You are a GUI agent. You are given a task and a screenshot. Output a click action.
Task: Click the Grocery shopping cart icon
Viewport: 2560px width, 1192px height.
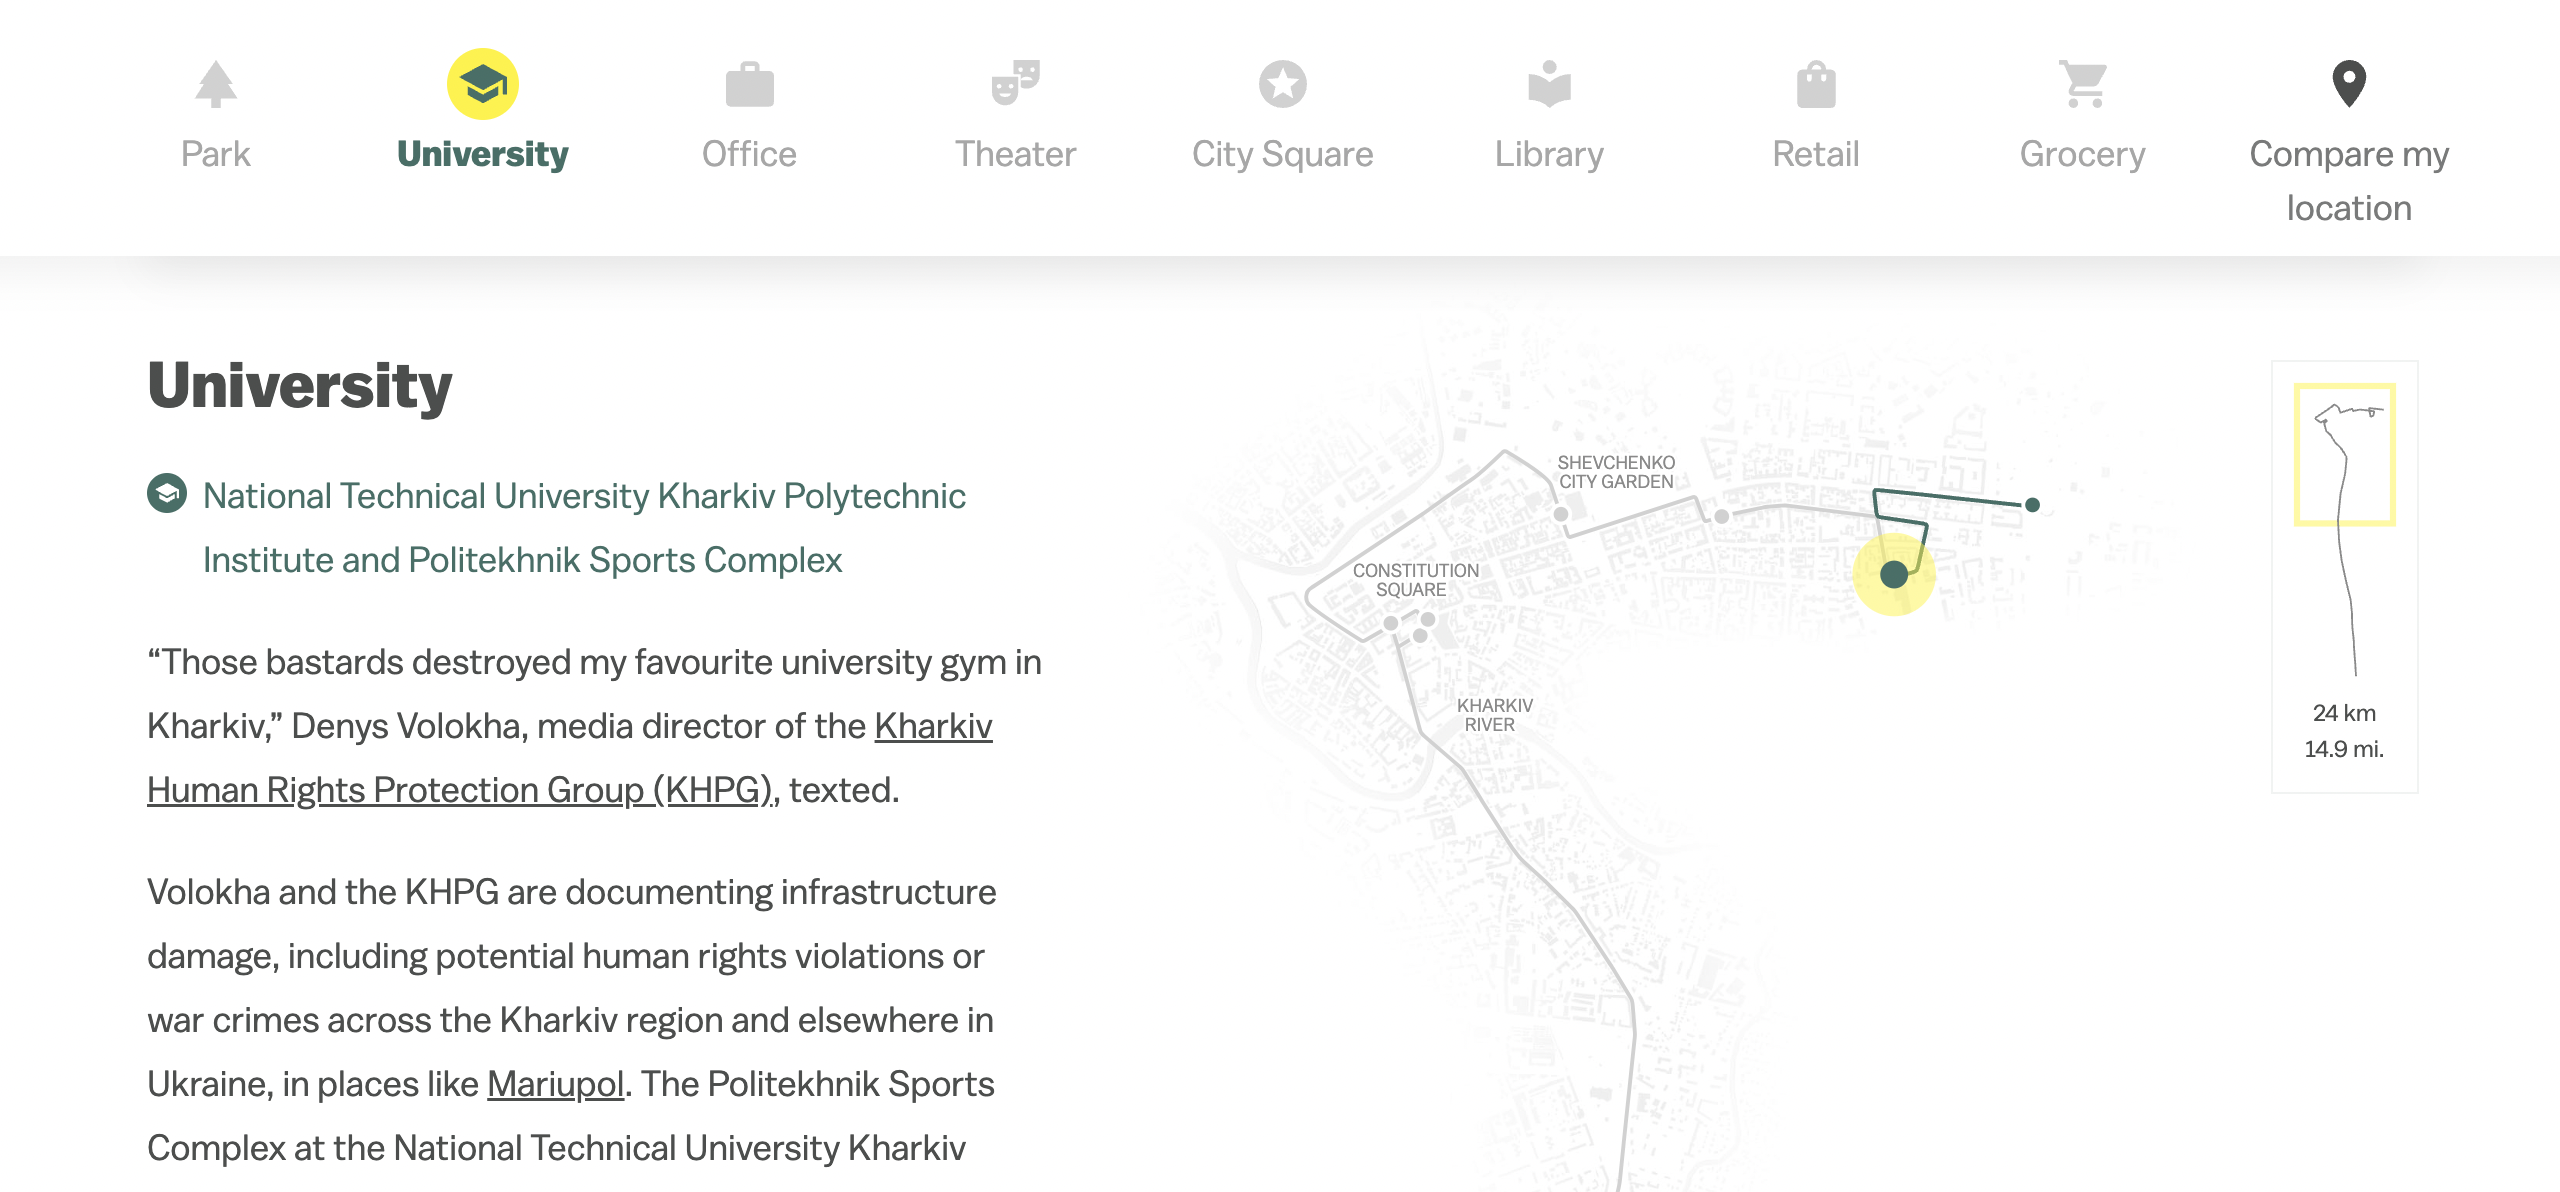[x=2083, y=84]
